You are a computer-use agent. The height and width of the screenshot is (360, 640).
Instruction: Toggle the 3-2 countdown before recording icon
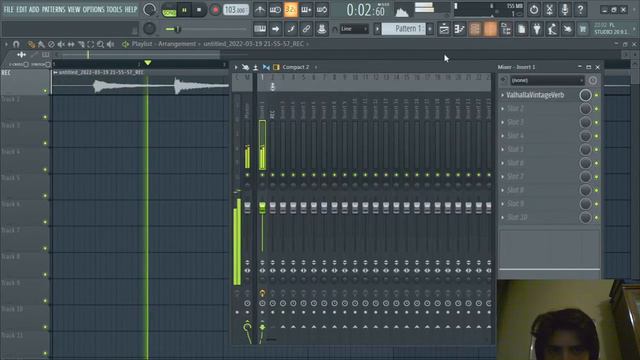[x=291, y=10]
